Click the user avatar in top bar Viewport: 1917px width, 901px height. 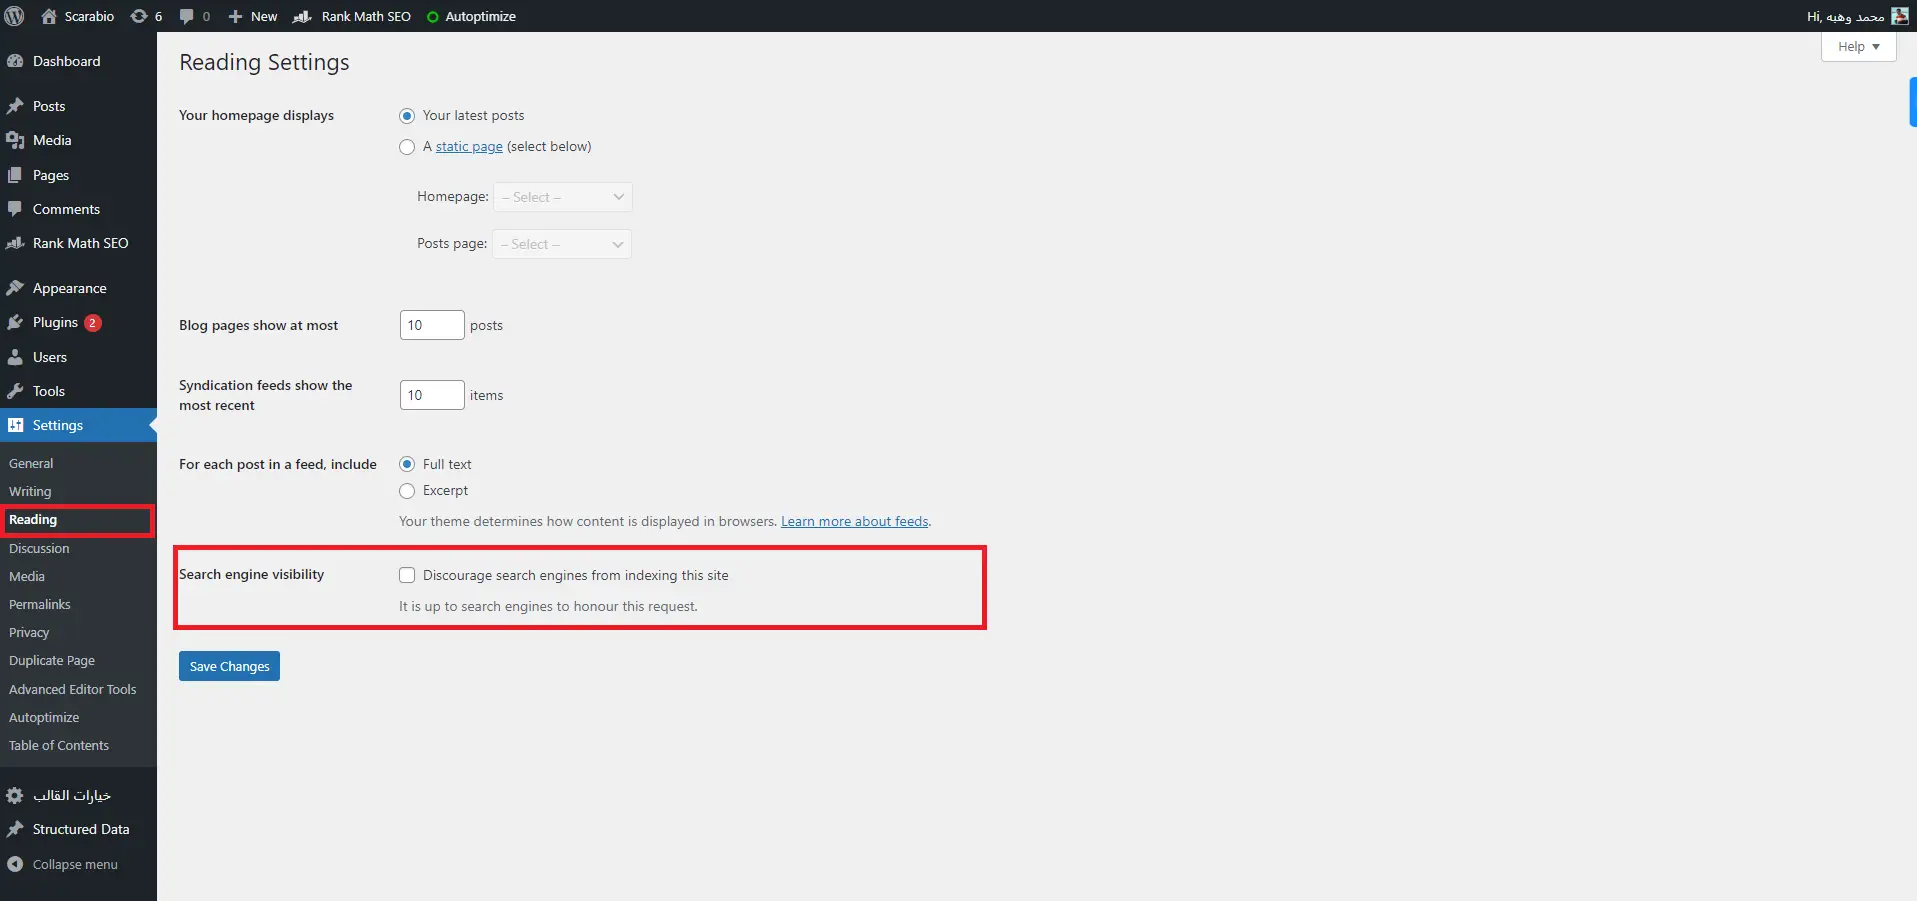[x=1900, y=16]
